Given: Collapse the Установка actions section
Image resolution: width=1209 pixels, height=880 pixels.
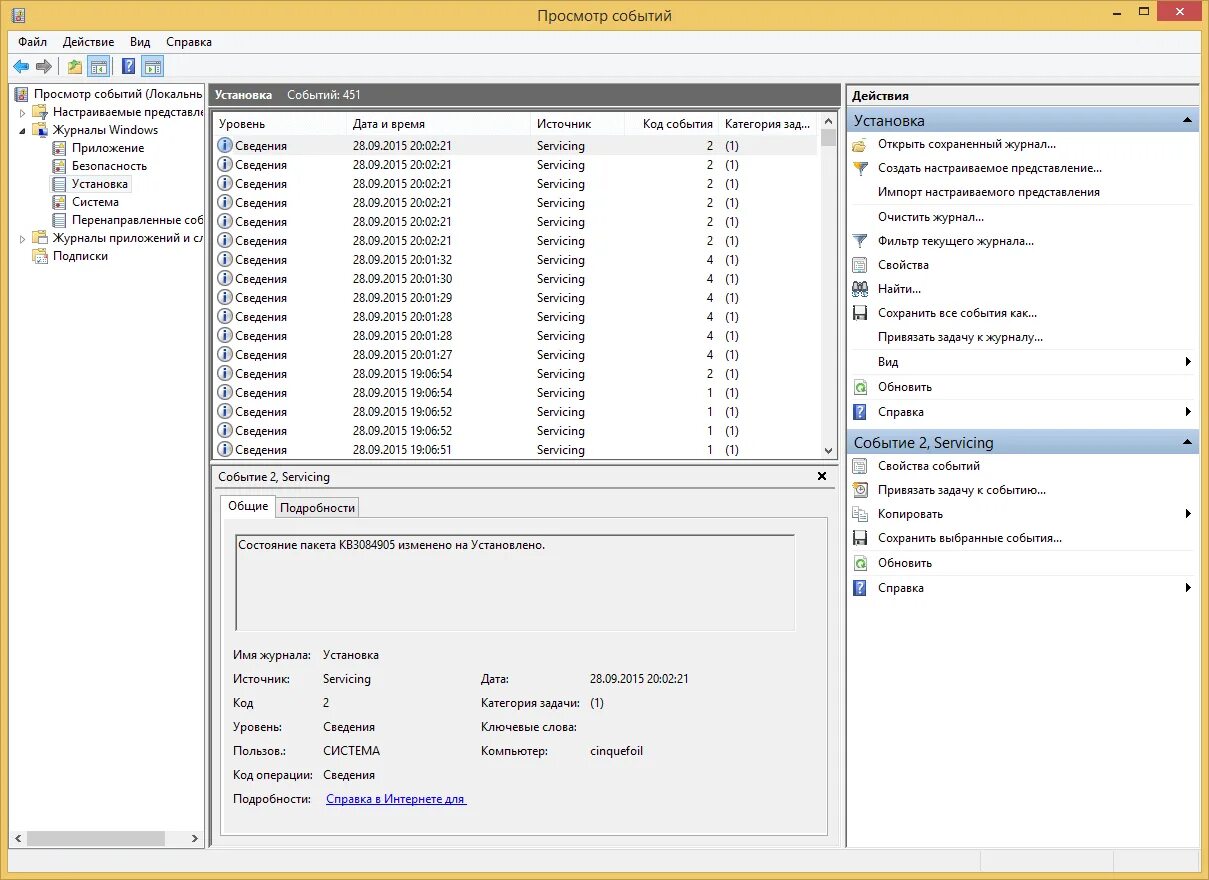Looking at the screenshot, I should (1187, 120).
